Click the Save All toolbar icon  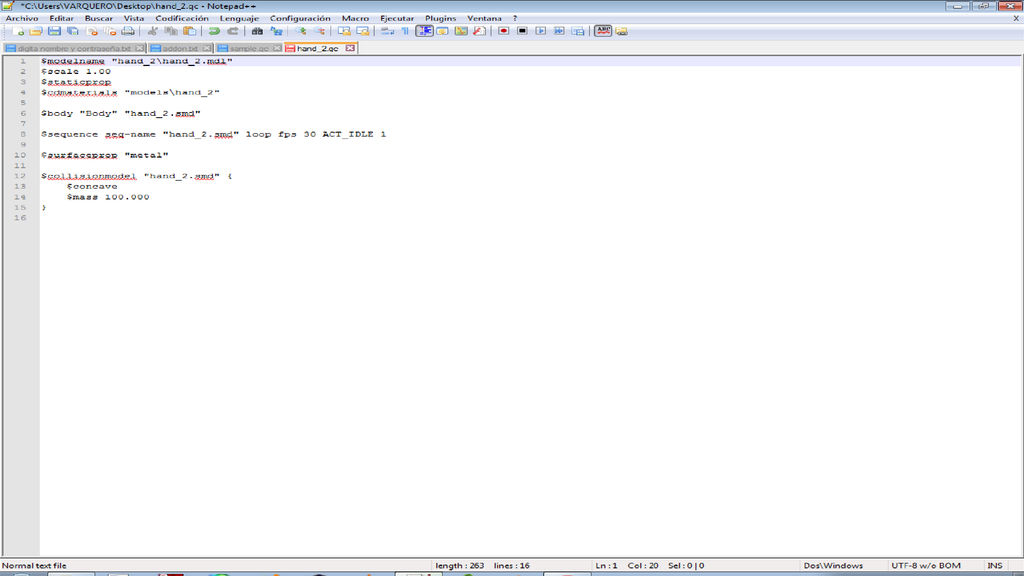[72, 31]
